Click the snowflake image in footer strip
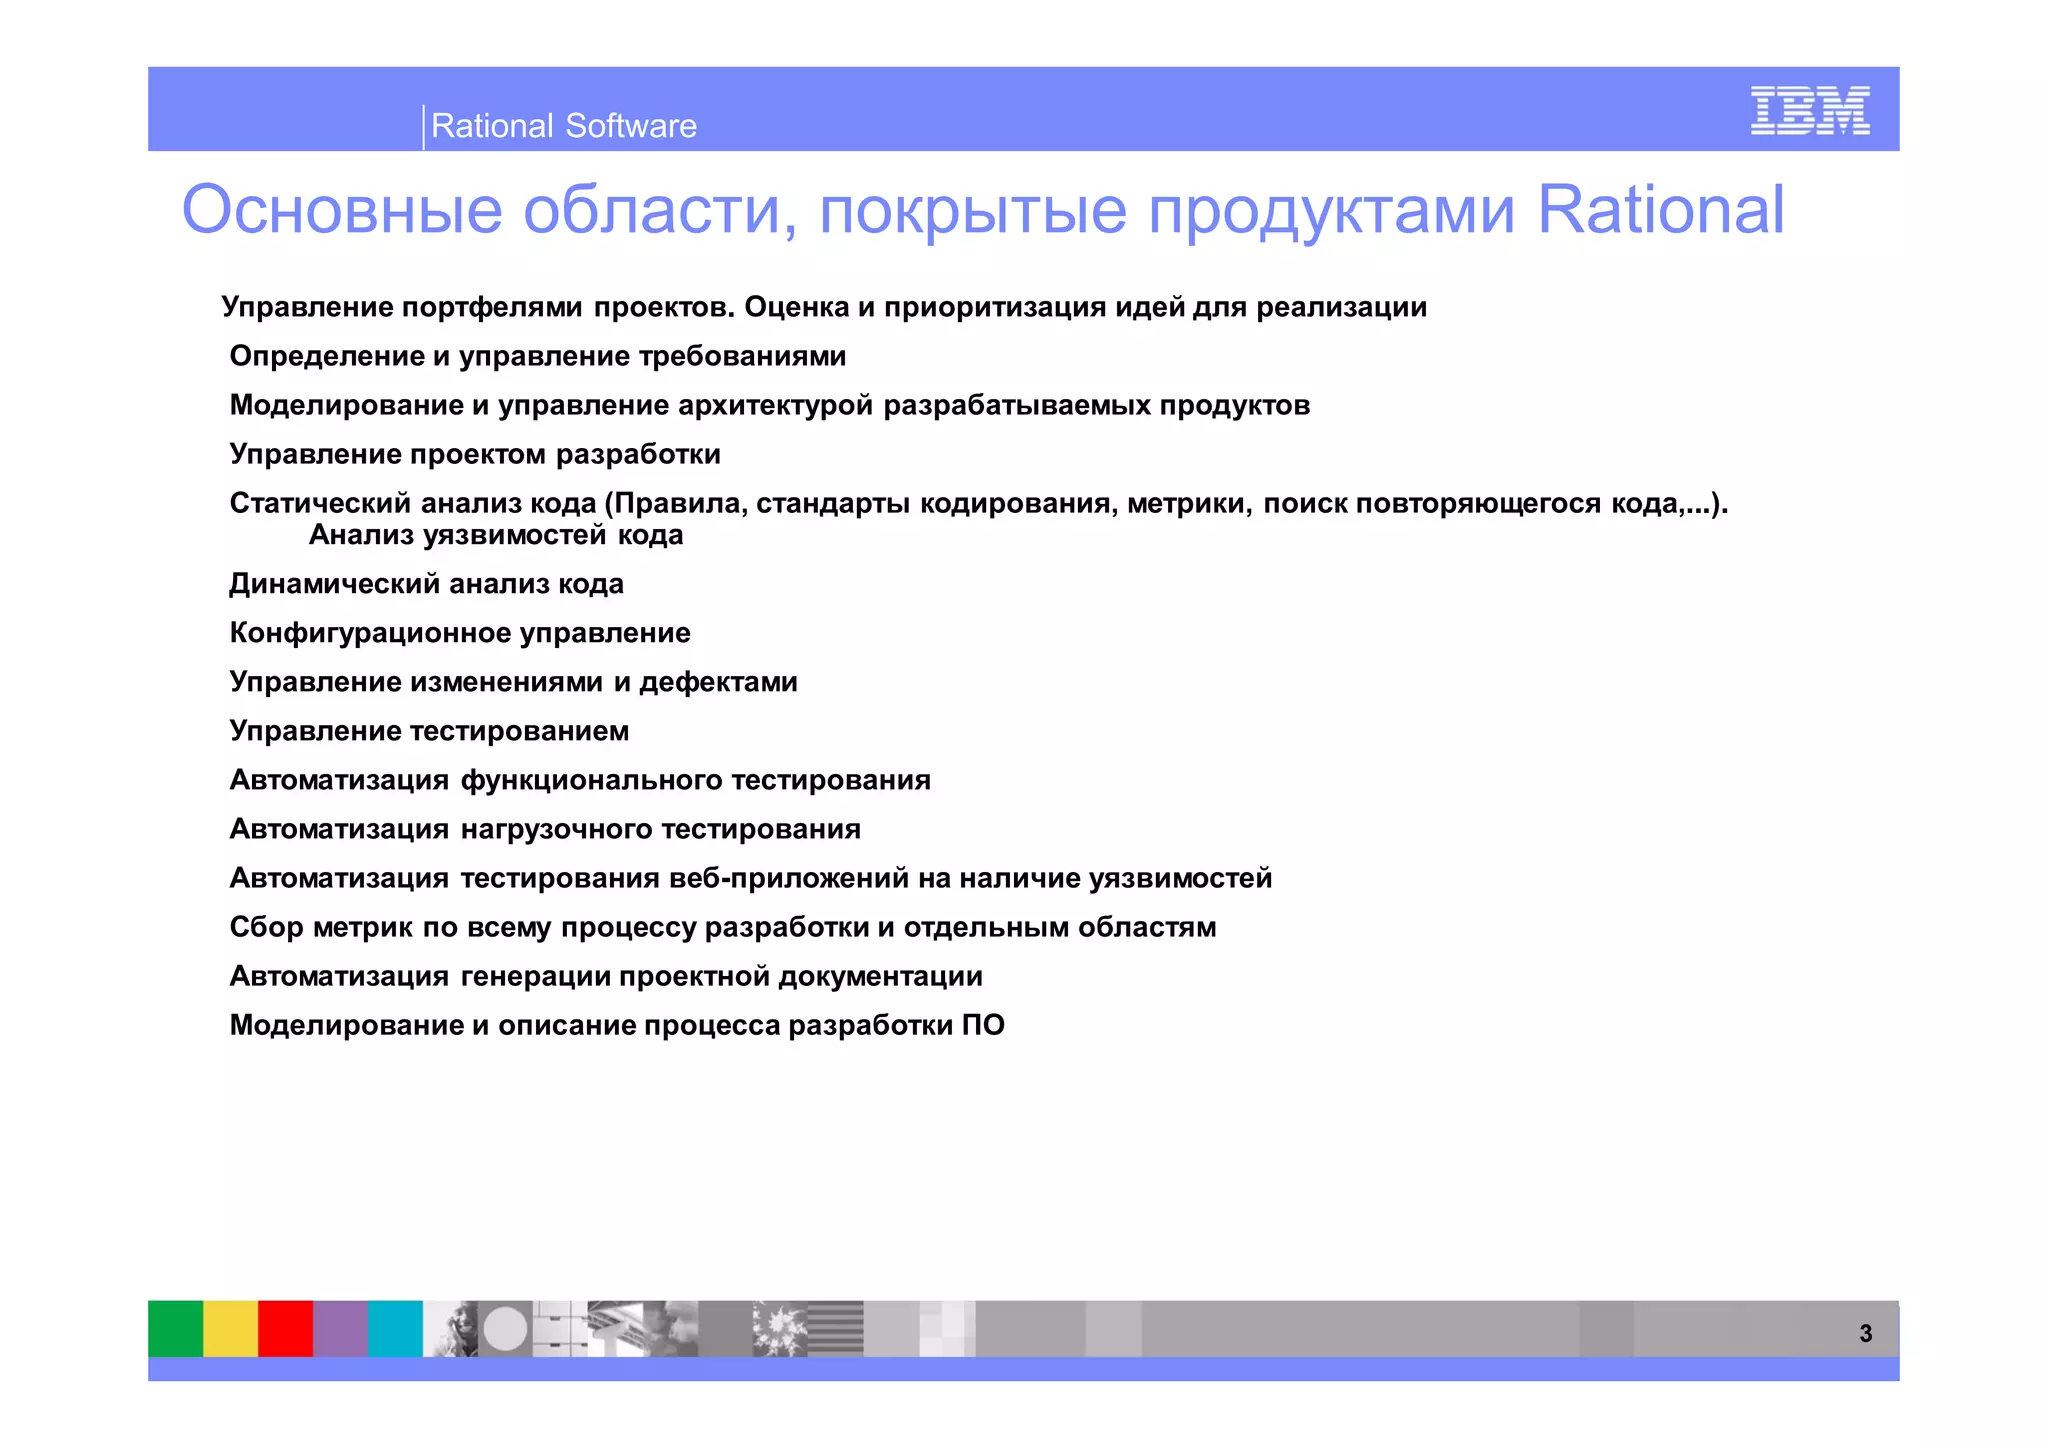 780,1329
